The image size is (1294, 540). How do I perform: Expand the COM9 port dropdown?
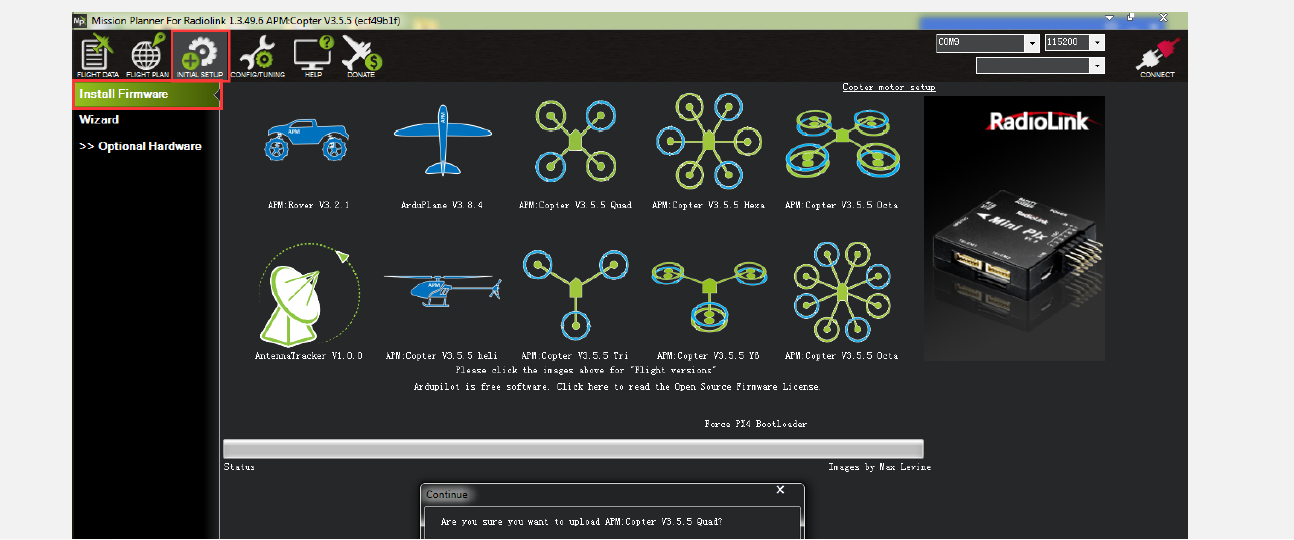click(x=1031, y=43)
